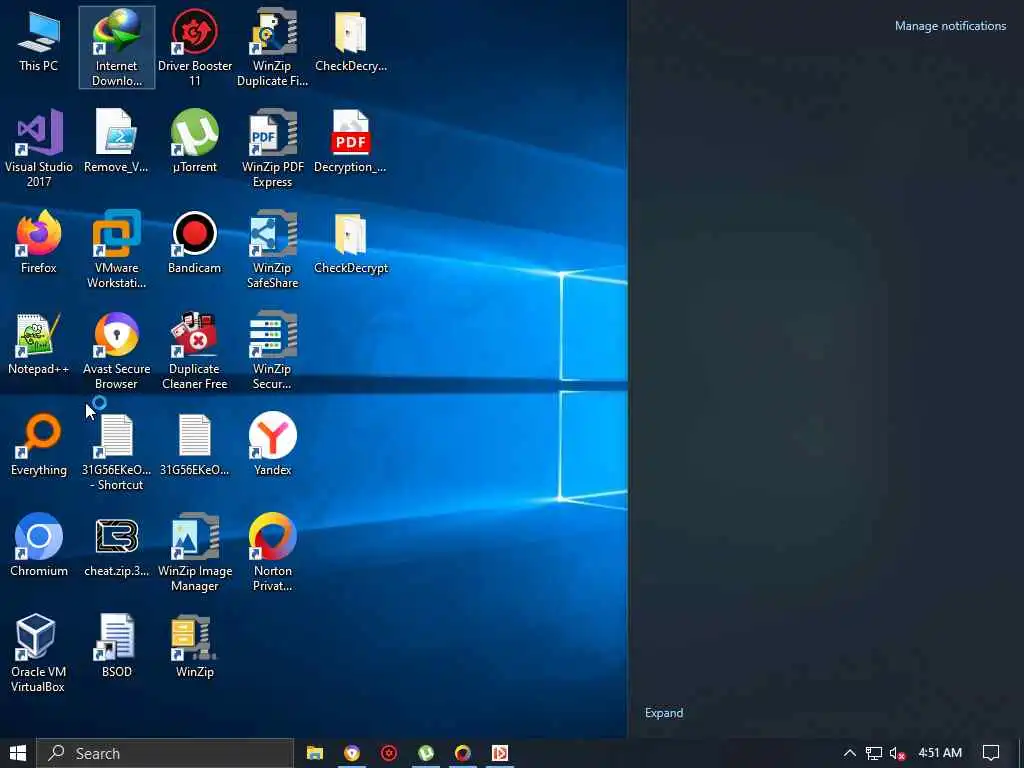
Task: Select the Norton Private Browser shortcut
Action: 272,553
